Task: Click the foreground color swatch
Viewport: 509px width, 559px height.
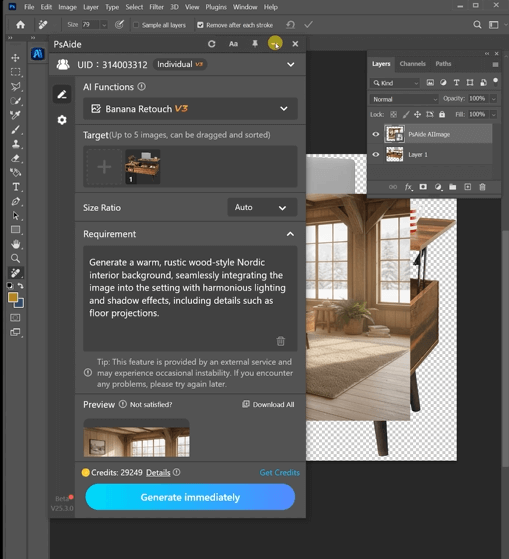Action: pyautogui.click(x=13, y=297)
